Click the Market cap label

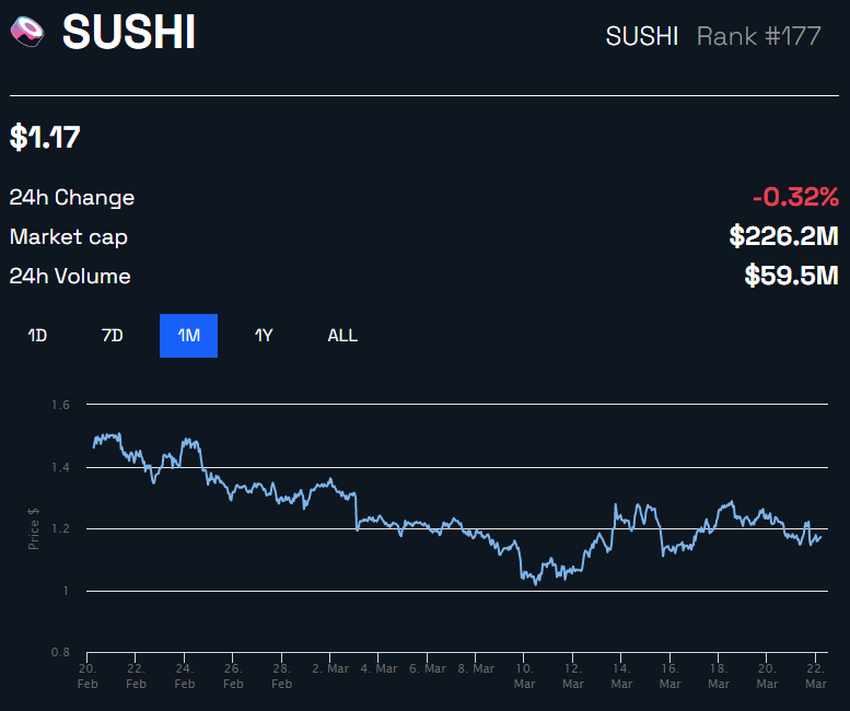[68, 237]
